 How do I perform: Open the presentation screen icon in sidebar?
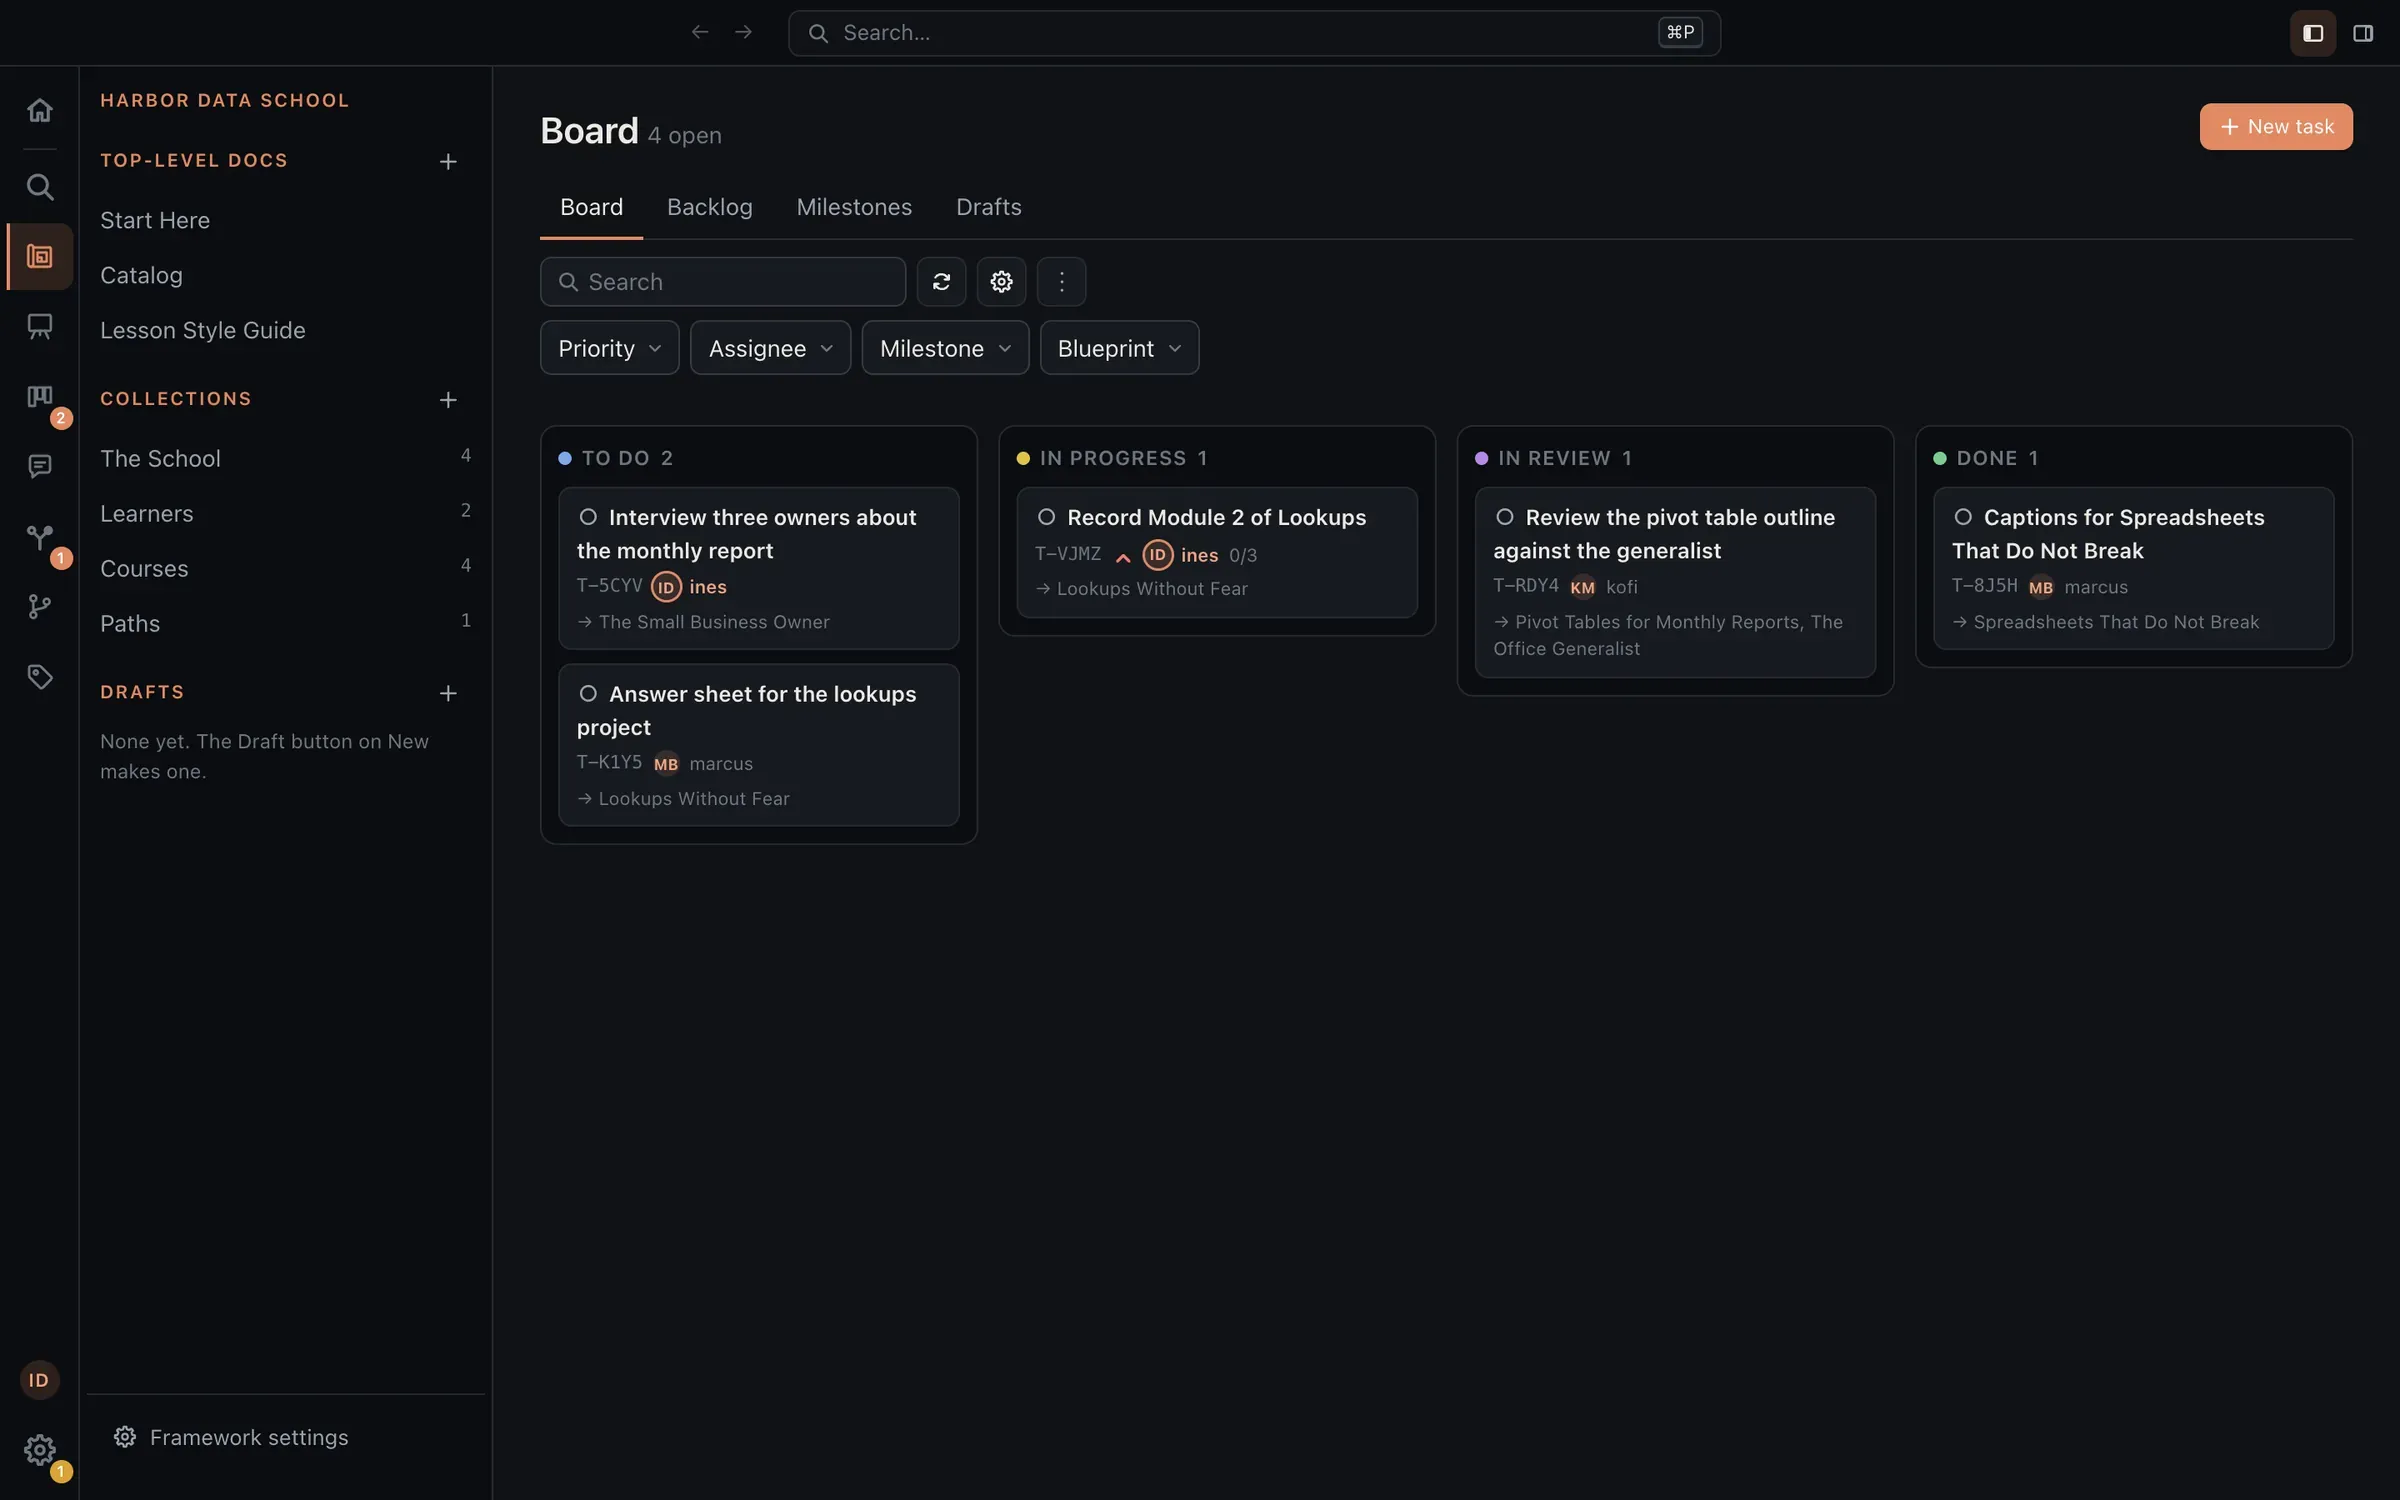click(39, 326)
